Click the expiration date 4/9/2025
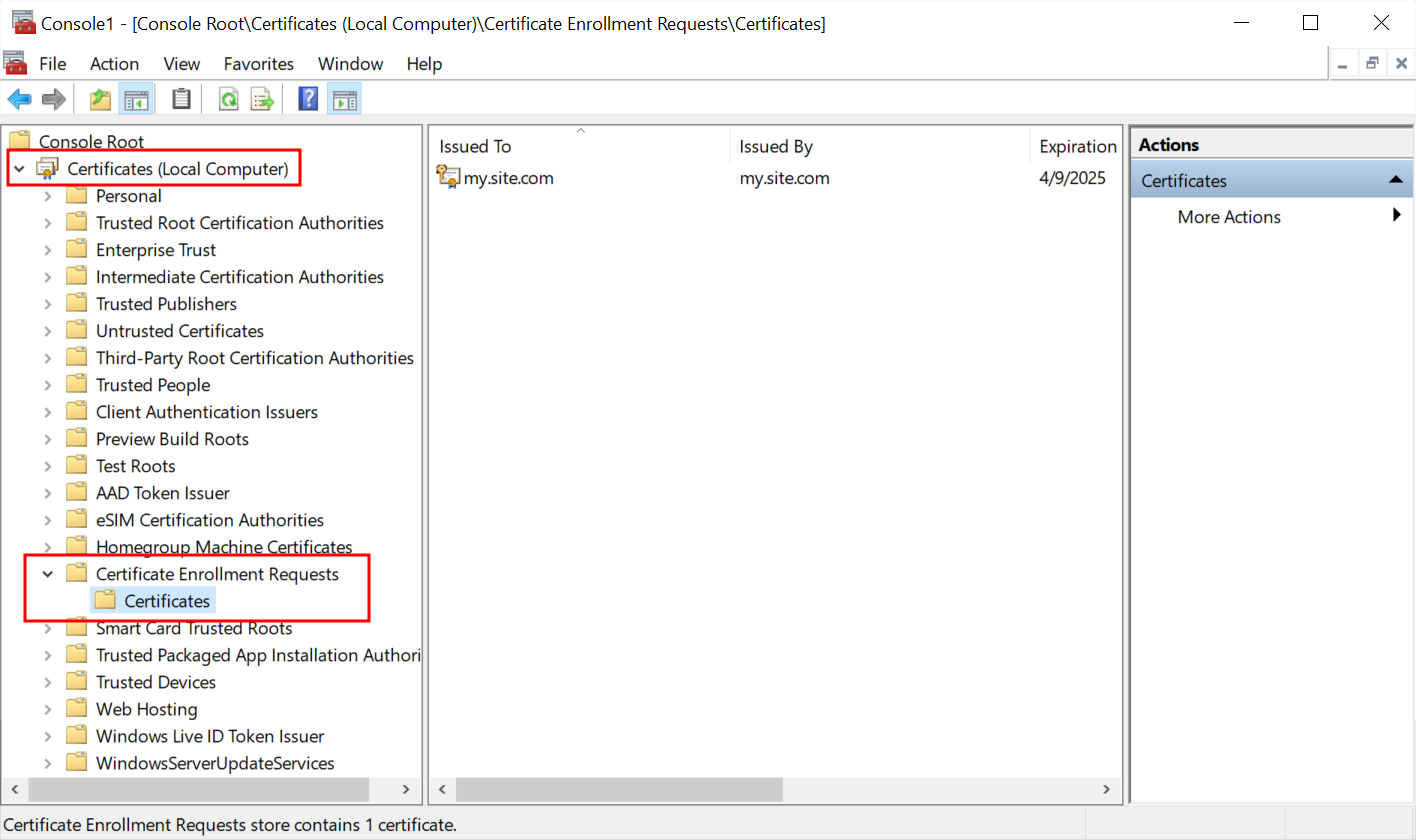 (1073, 178)
